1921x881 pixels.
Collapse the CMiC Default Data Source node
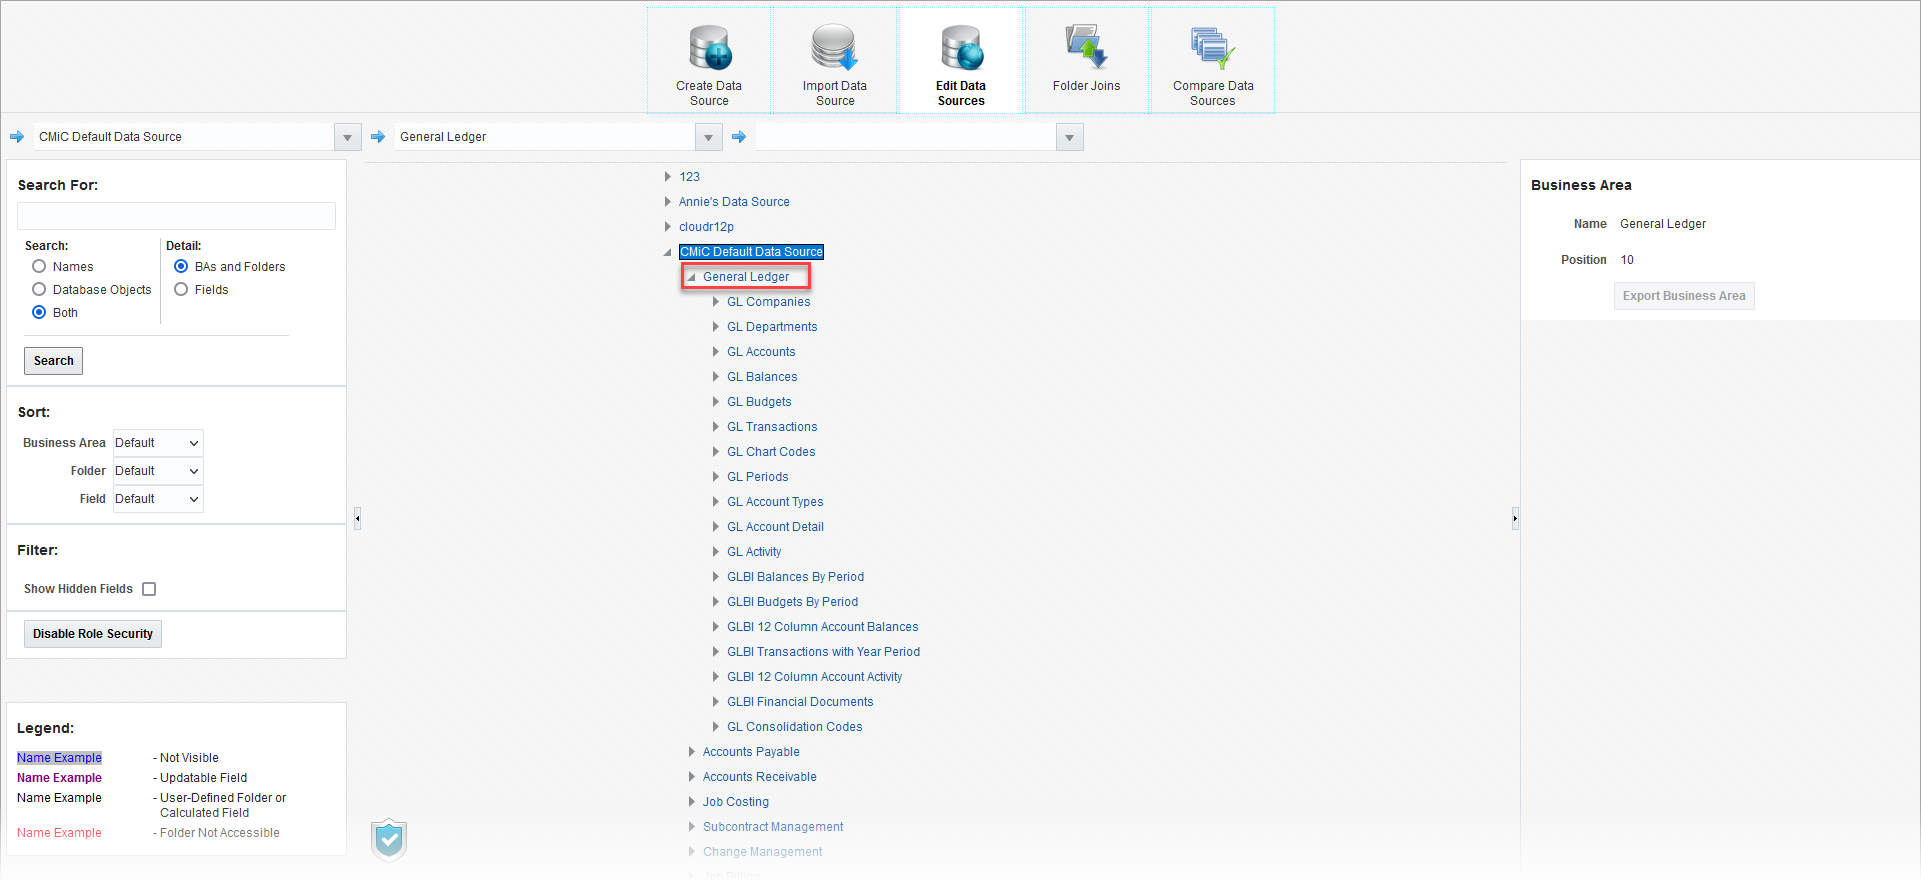668,252
